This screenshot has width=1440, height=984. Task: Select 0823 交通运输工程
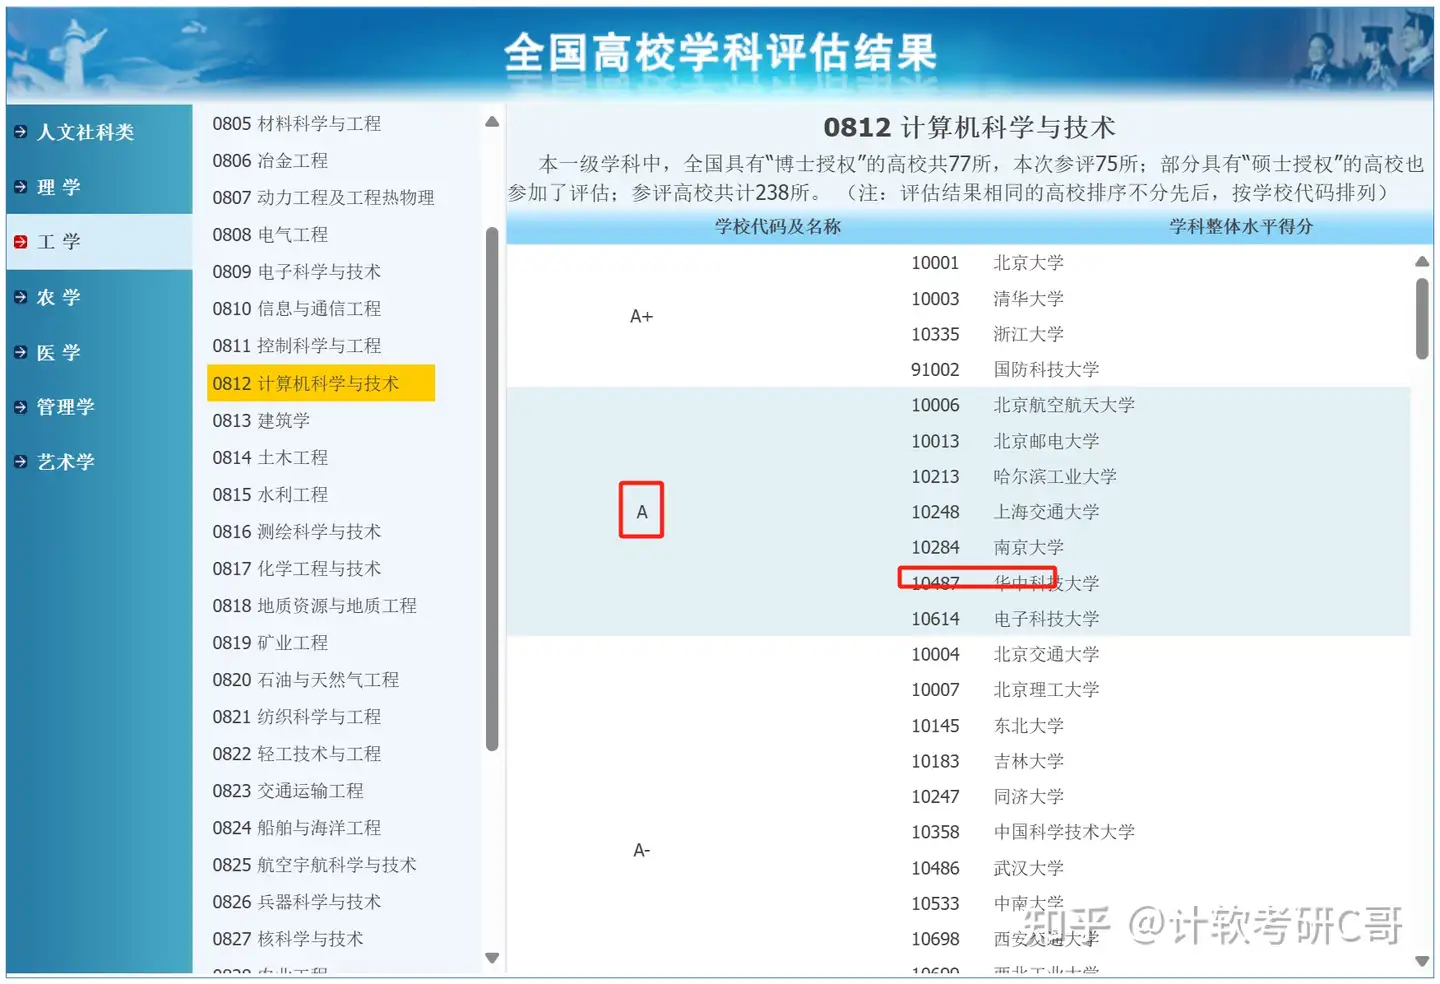[x=288, y=791]
